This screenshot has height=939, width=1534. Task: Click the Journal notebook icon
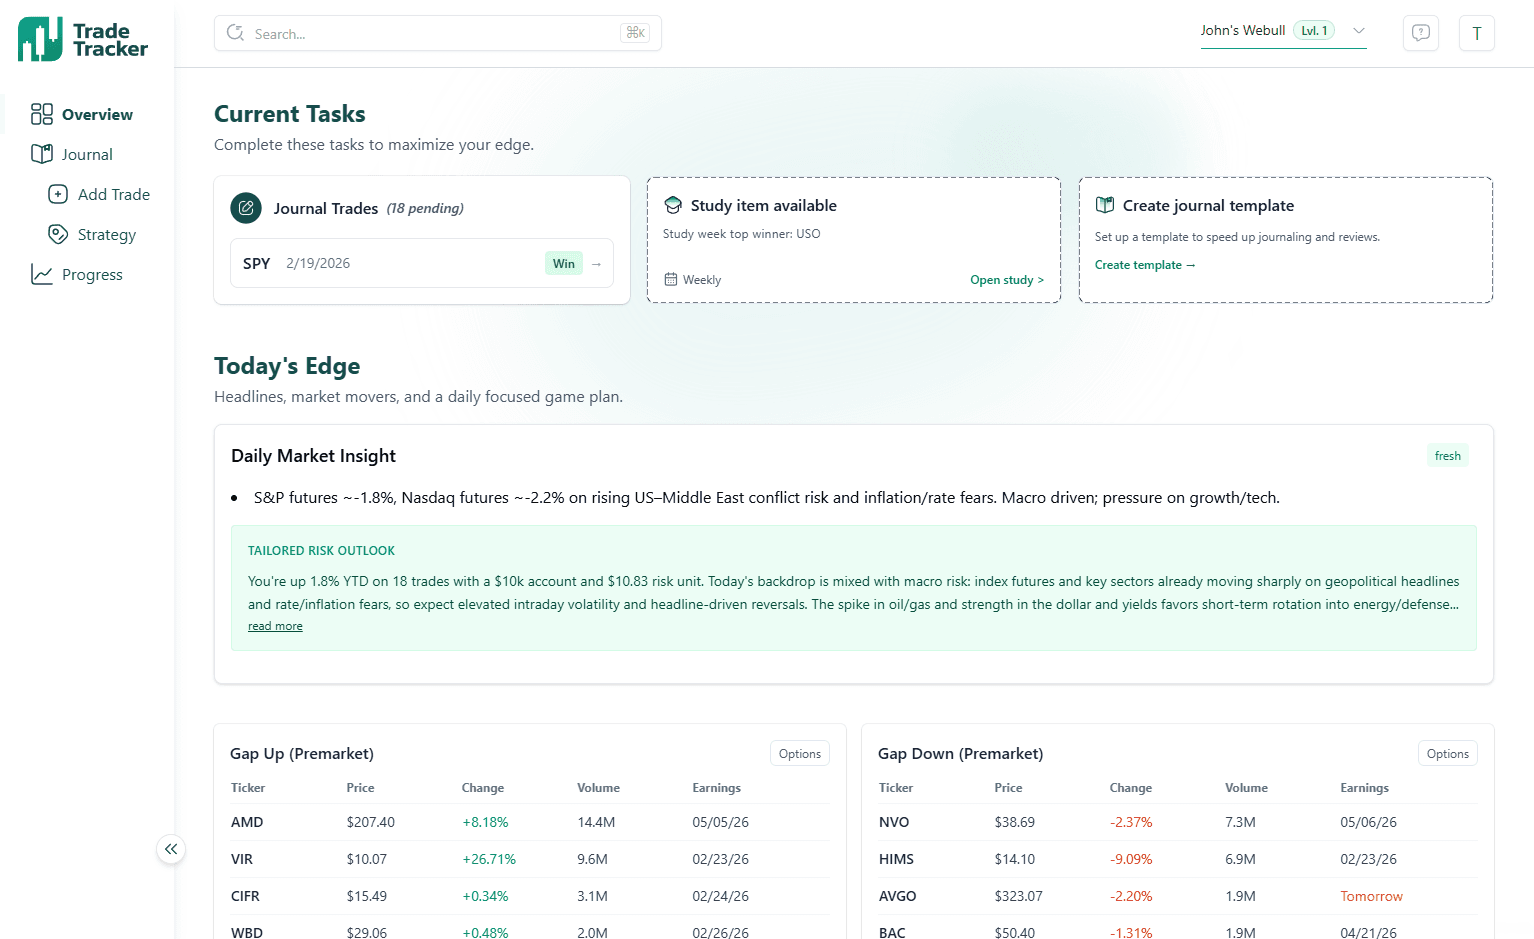tap(42, 154)
